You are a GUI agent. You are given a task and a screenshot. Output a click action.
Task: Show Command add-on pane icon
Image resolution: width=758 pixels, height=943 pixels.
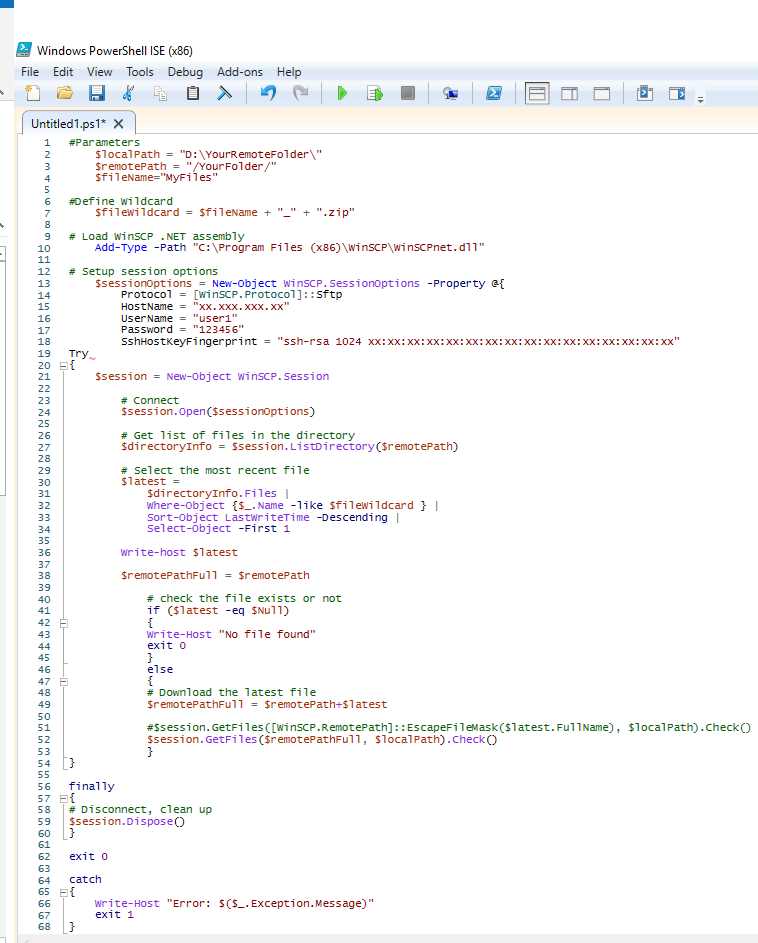click(x=677, y=93)
